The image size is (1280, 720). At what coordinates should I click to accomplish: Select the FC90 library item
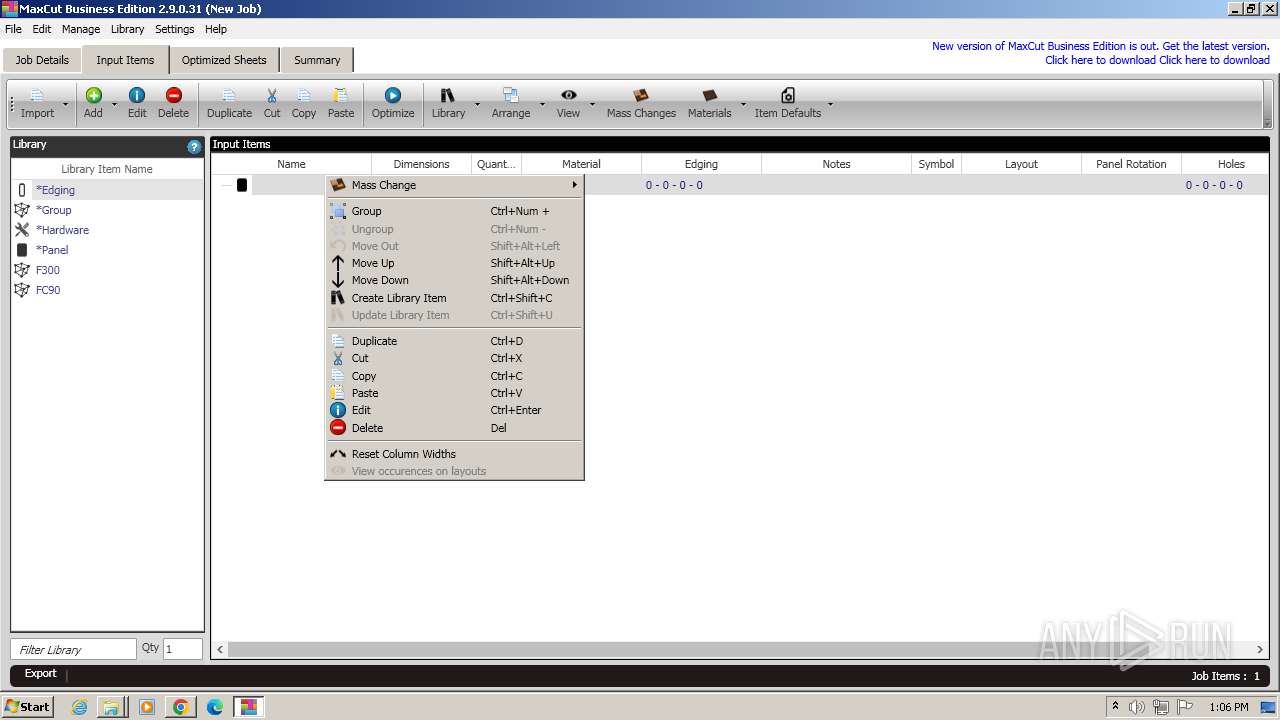(107, 290)
